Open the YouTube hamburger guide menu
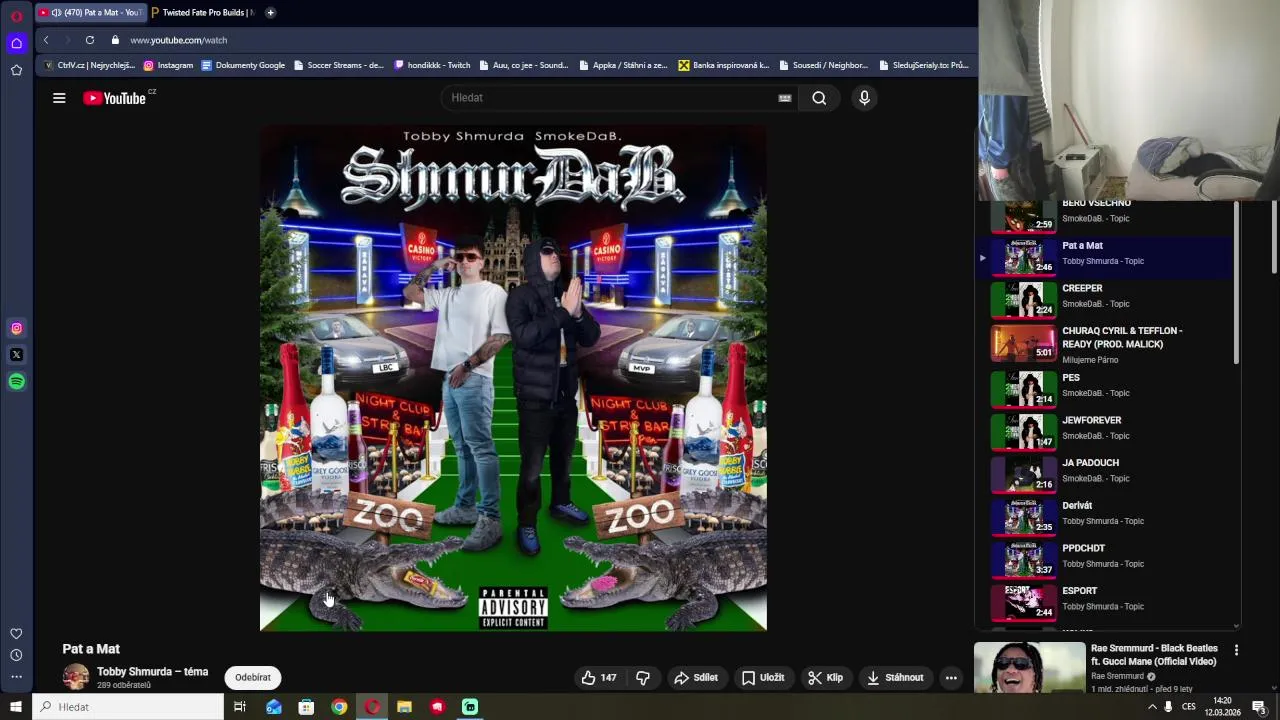The height and width of the screenshot is (720, 1280). tap(59, 98)
